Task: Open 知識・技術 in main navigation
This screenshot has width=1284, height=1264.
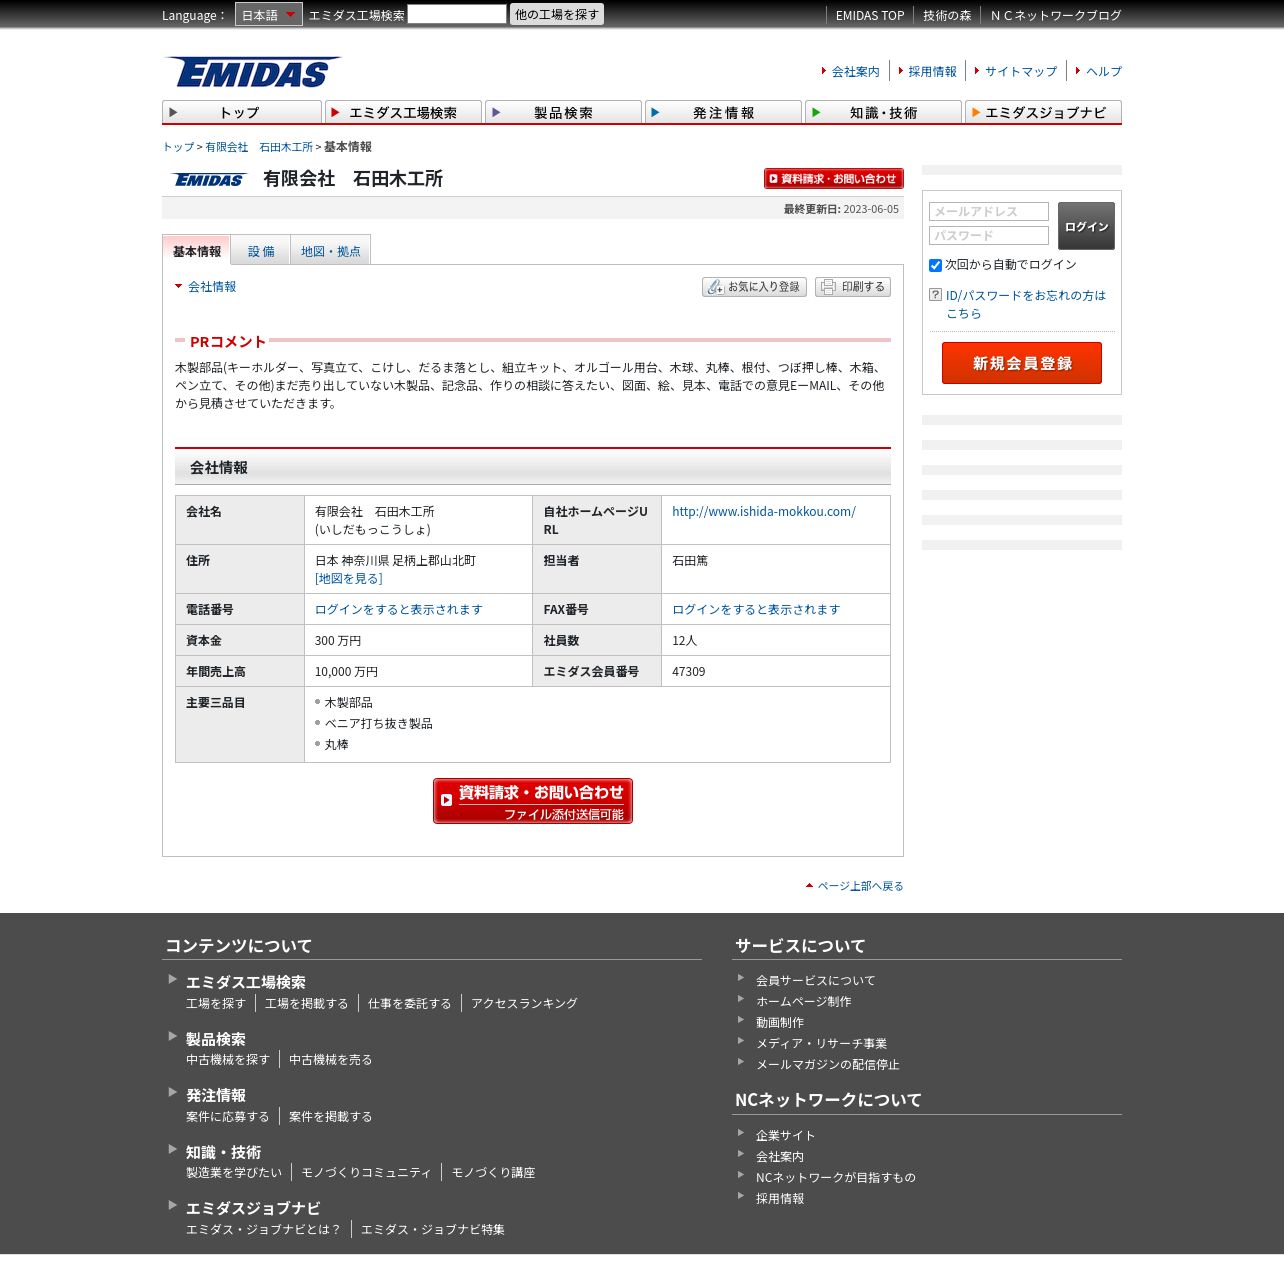Action: coord(883,112)
